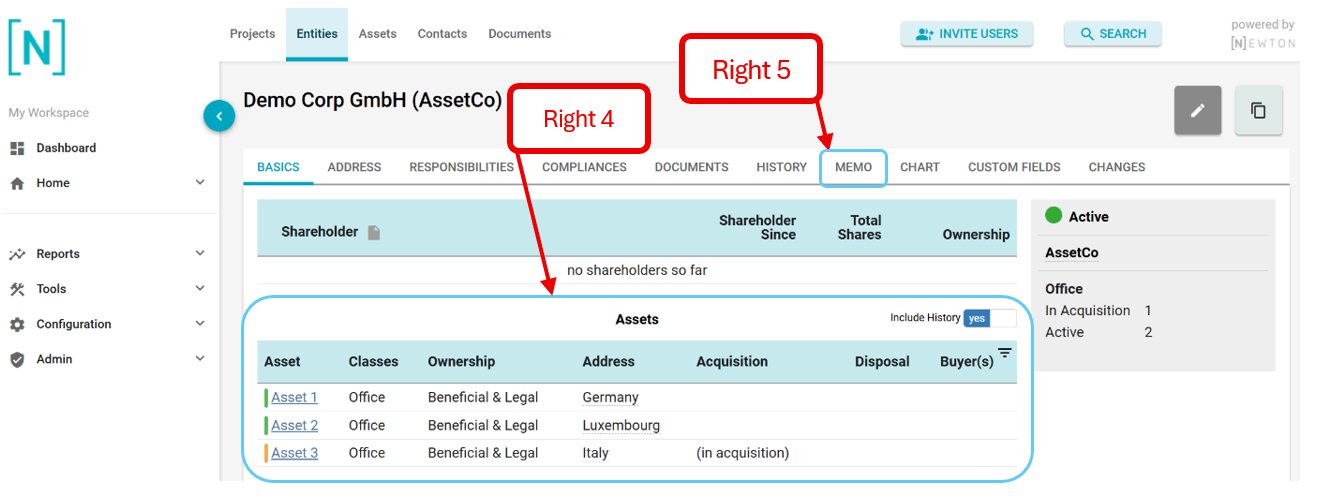Viewport: 1320px width, 503px height.
Task: Expand the Home menu chevron
Action: [200, 182]
